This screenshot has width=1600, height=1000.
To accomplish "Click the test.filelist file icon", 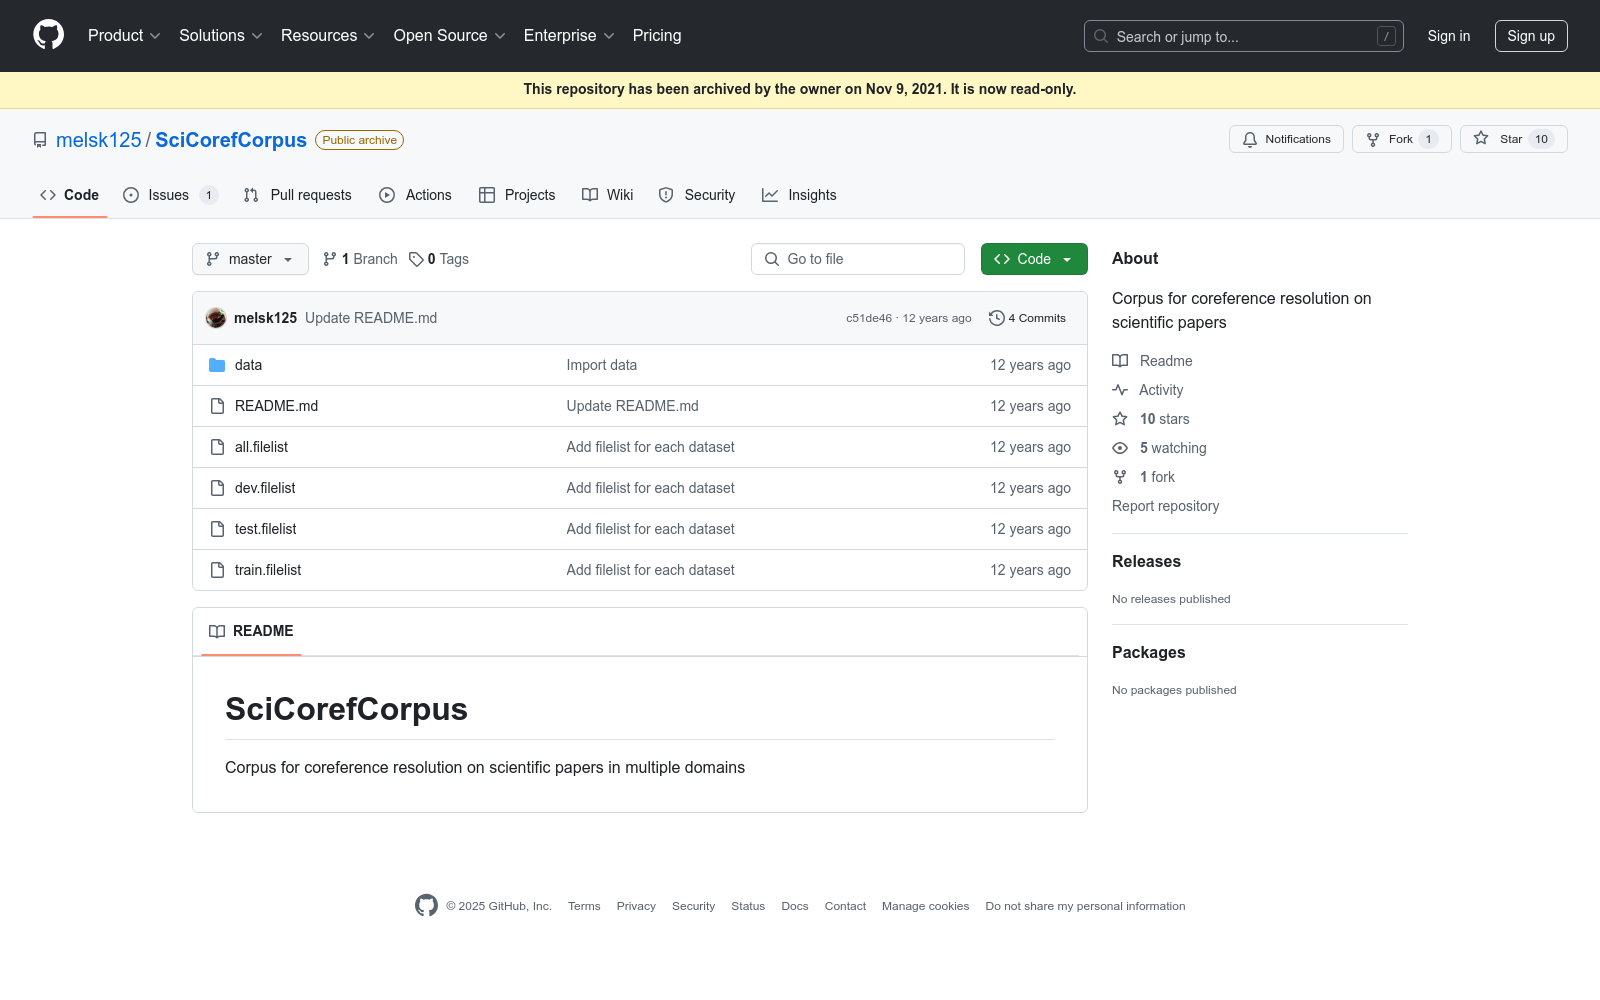I will click(x=217, y=529).
